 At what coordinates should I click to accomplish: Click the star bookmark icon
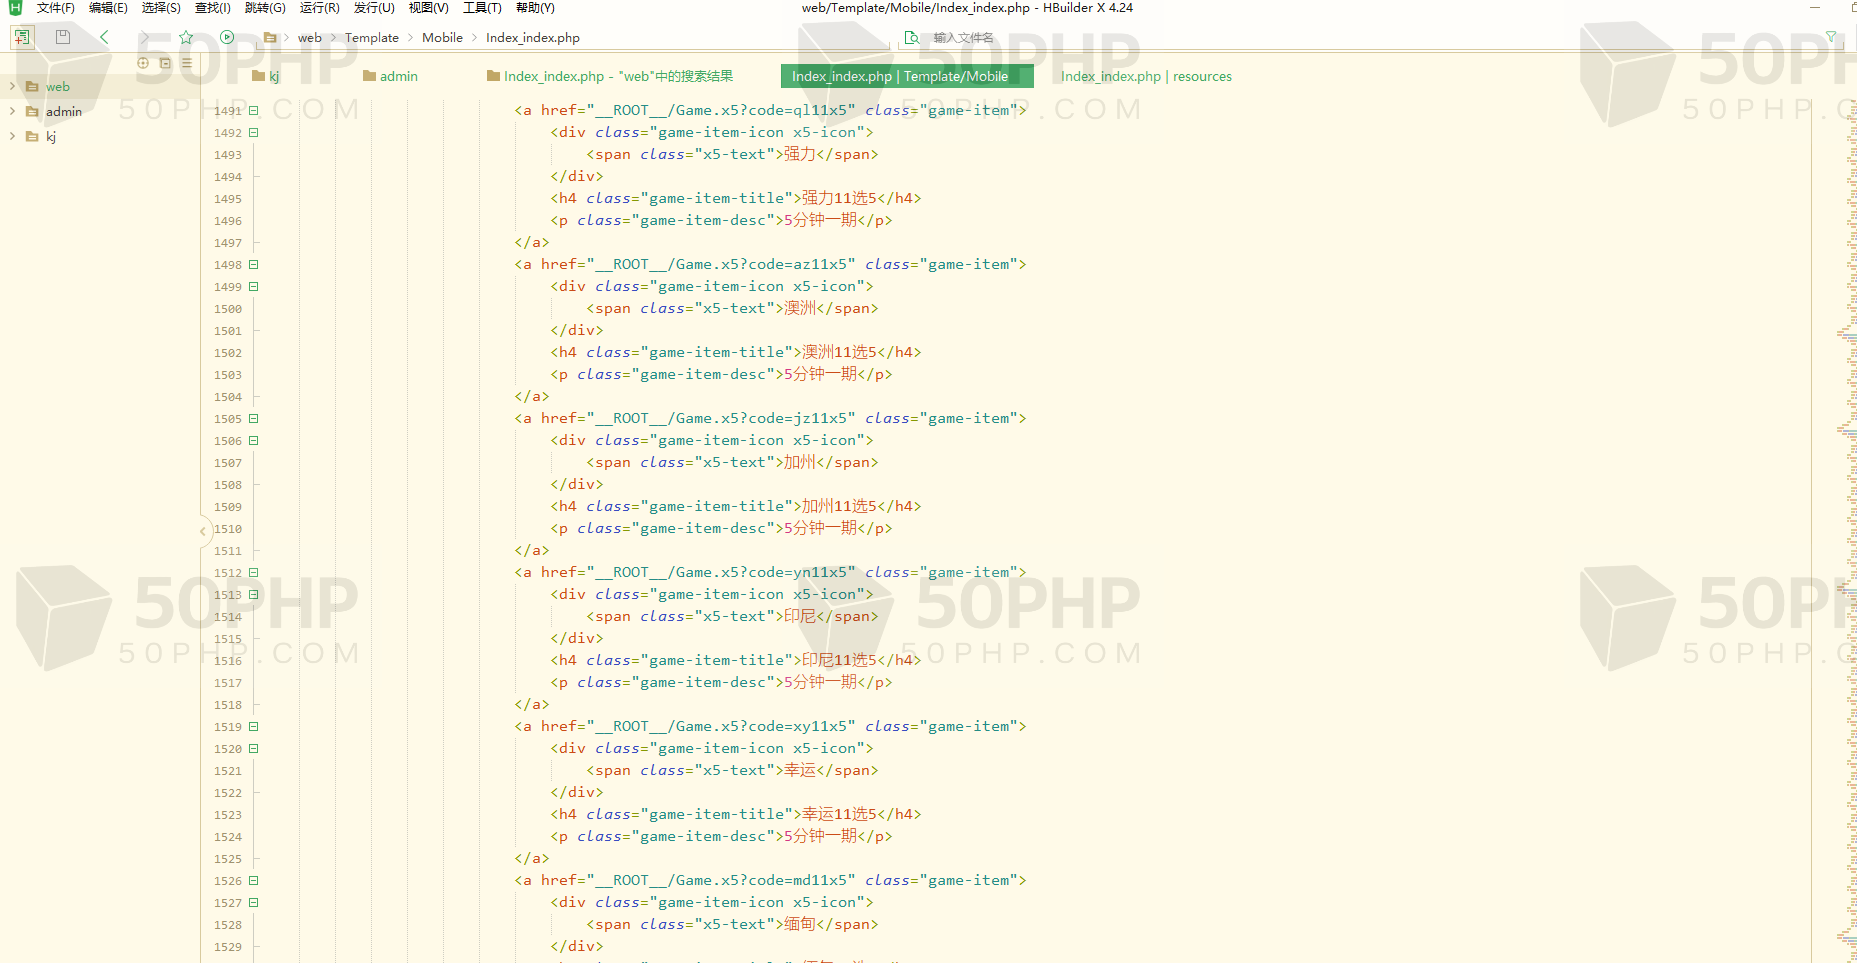(x=186, y=37)
